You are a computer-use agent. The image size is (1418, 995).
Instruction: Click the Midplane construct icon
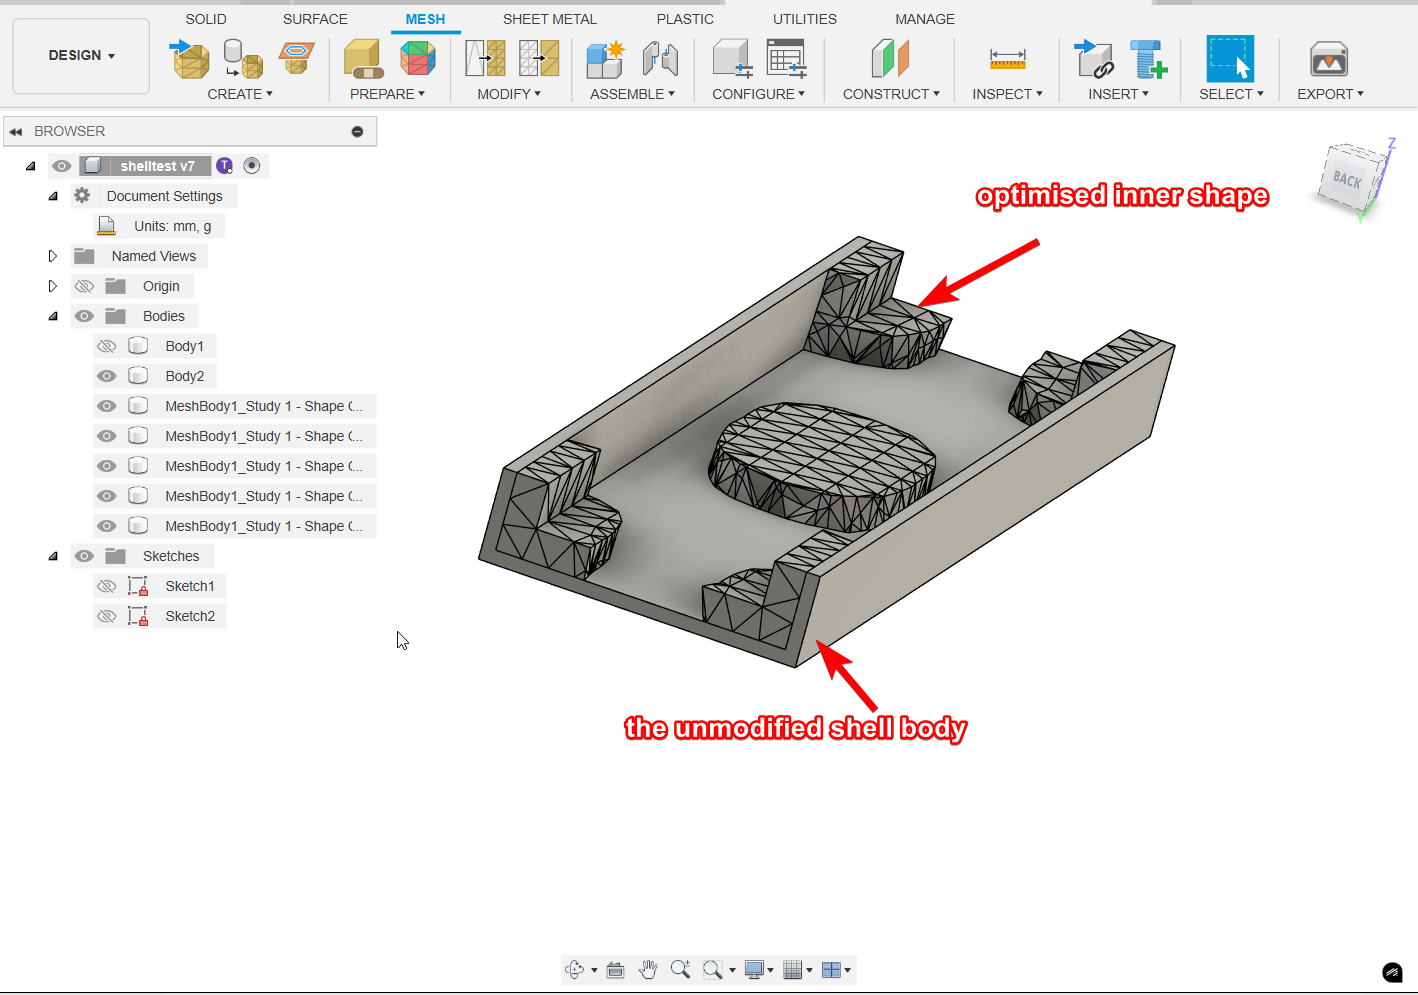tap(890, 59)
